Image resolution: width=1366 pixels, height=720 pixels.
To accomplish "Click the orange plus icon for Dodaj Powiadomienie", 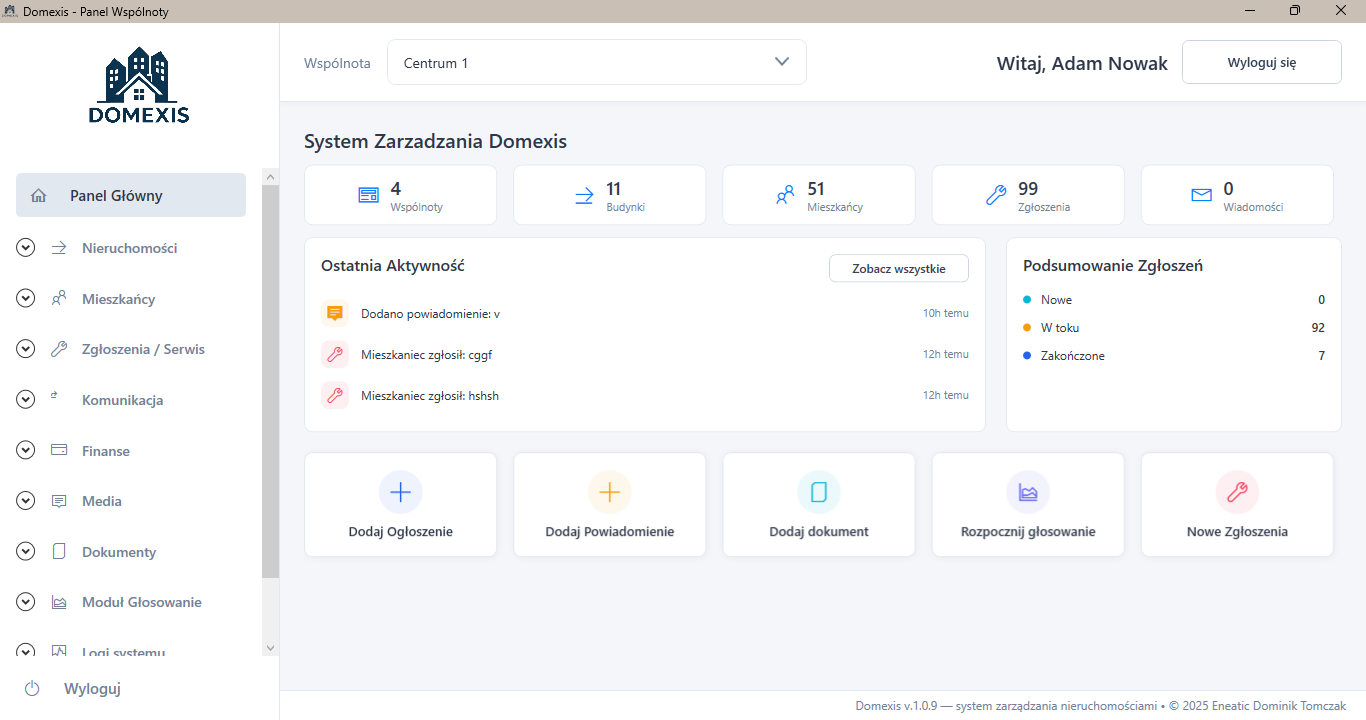I will coord(609,492).
